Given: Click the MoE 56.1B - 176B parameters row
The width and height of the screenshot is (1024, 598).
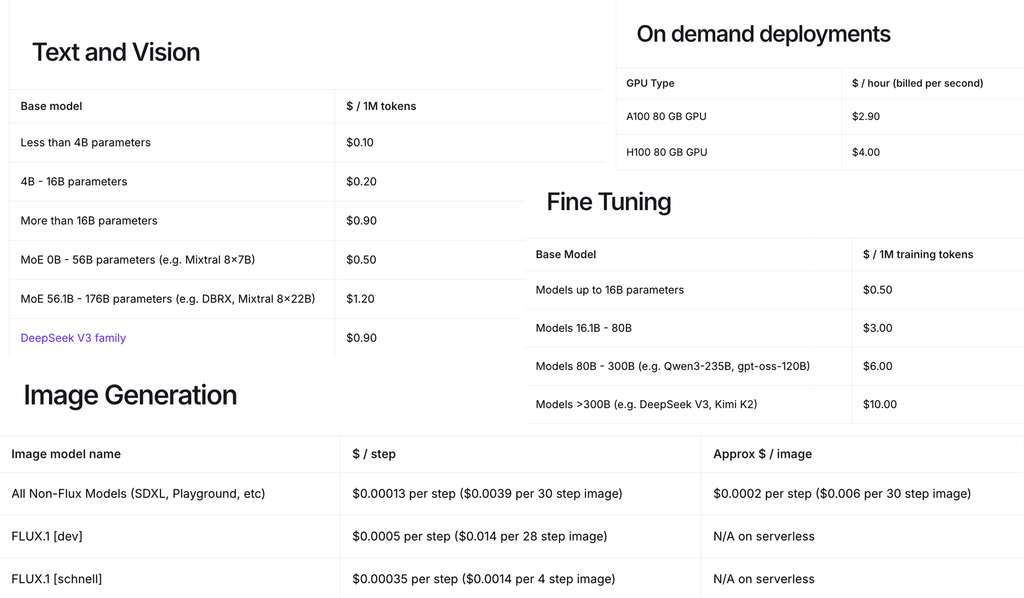Looking at the screenshot, I should point(168,299).
